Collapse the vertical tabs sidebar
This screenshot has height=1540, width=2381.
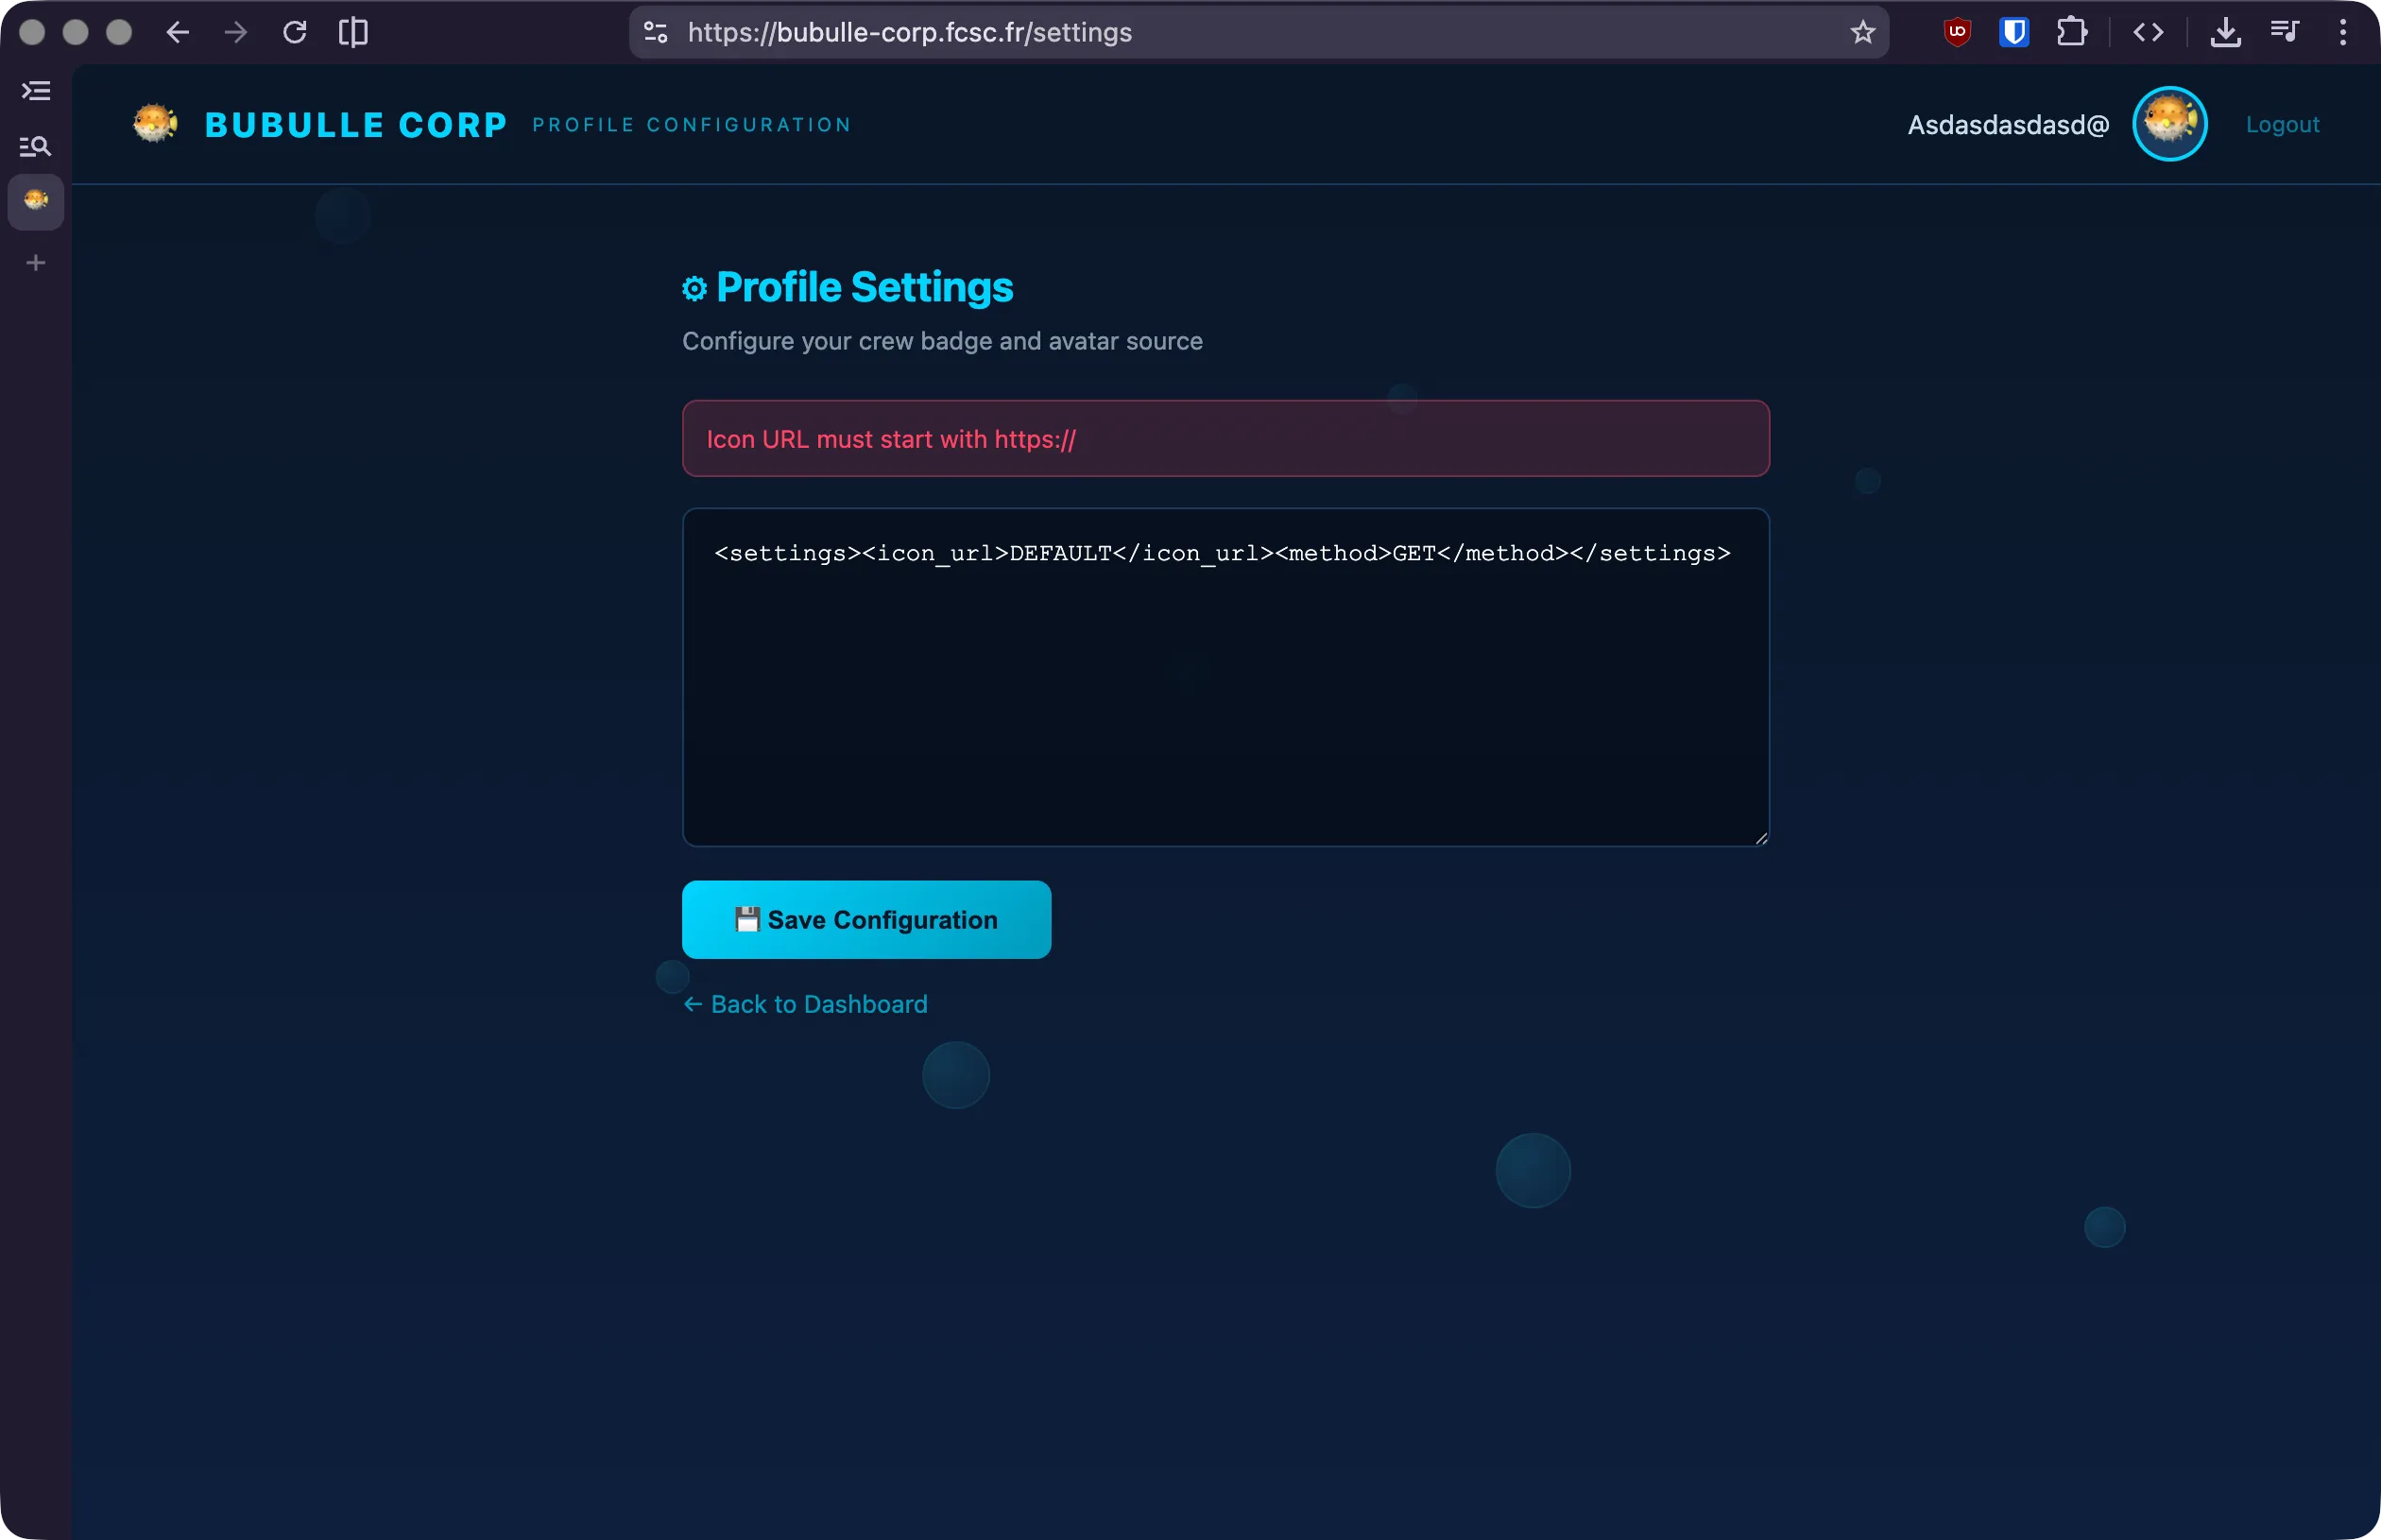click(x=36, y=91)
